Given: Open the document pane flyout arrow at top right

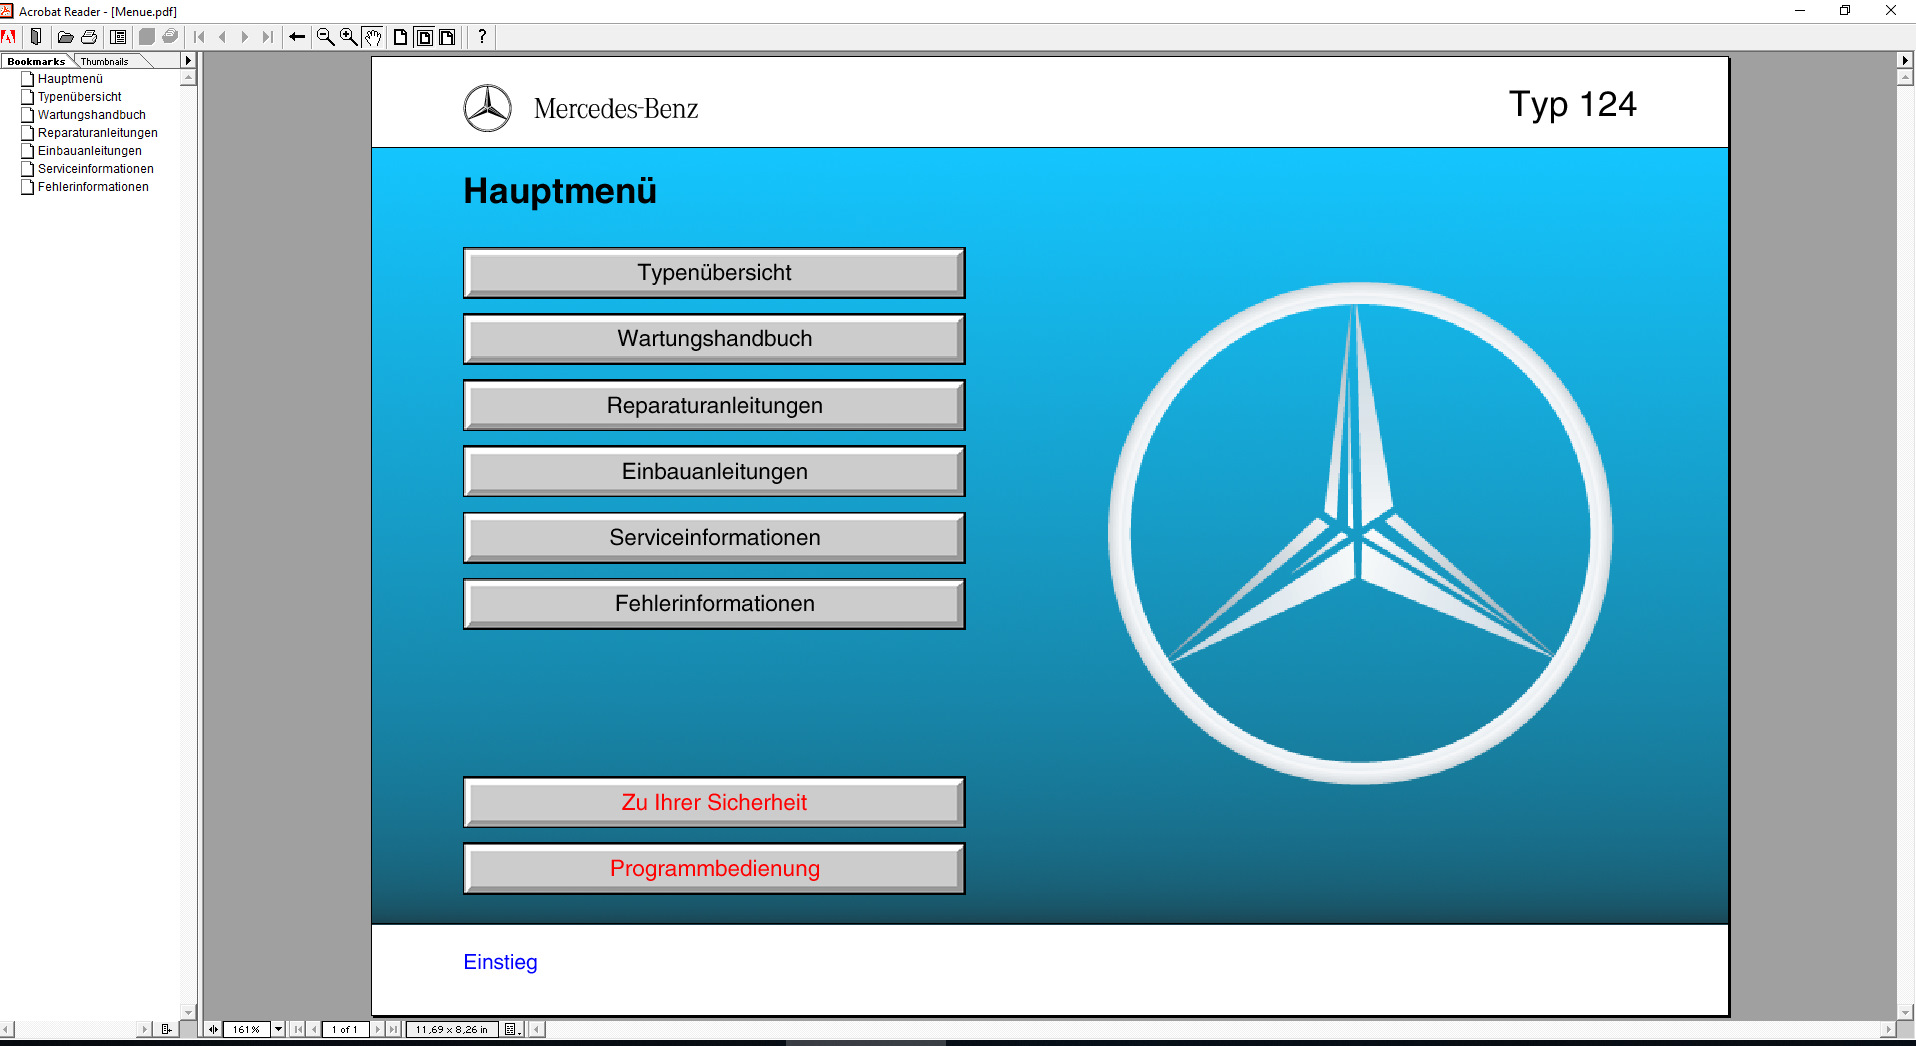Looking at the screenshot, I should pyautogui.click(x=1905, y=61).
